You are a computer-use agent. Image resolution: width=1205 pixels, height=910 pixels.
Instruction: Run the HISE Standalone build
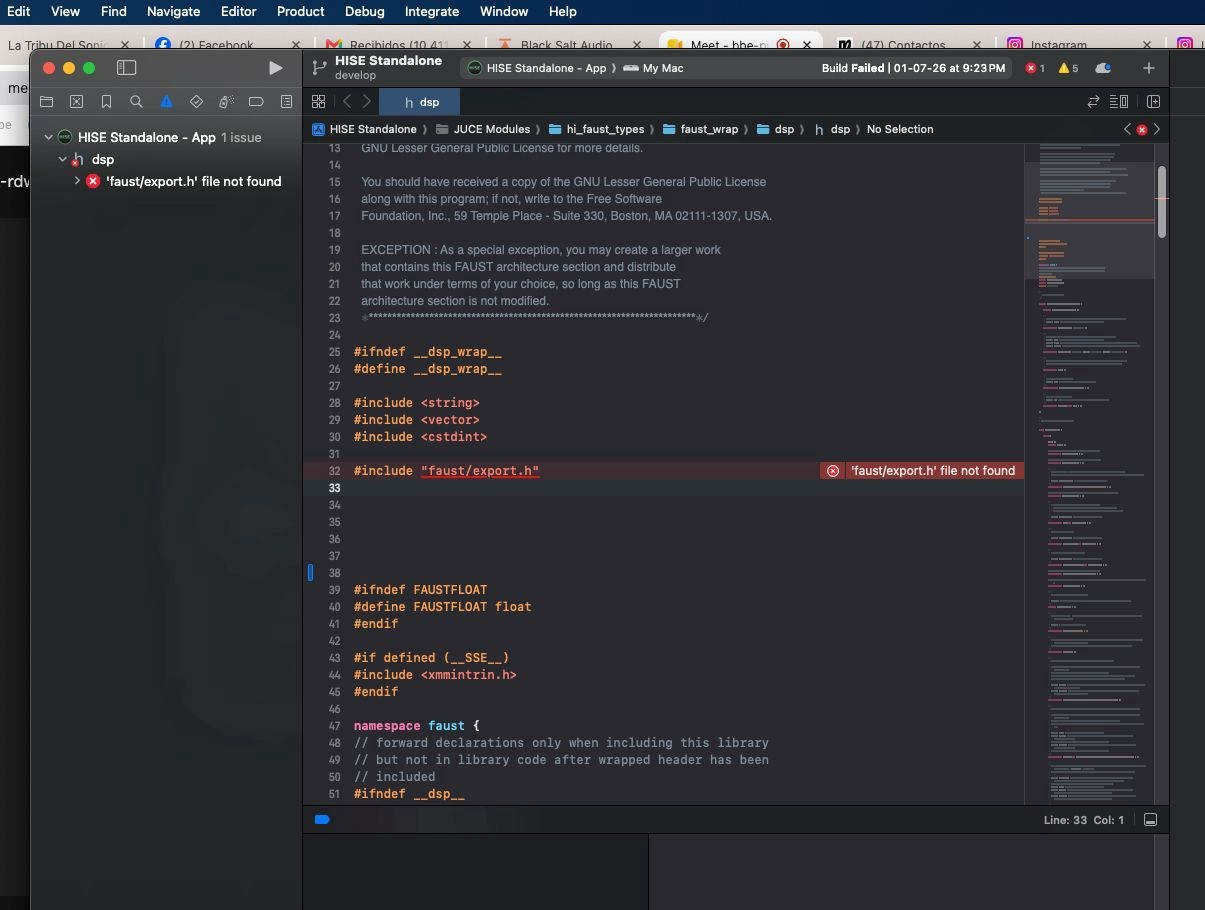click(x=275, y=68)
